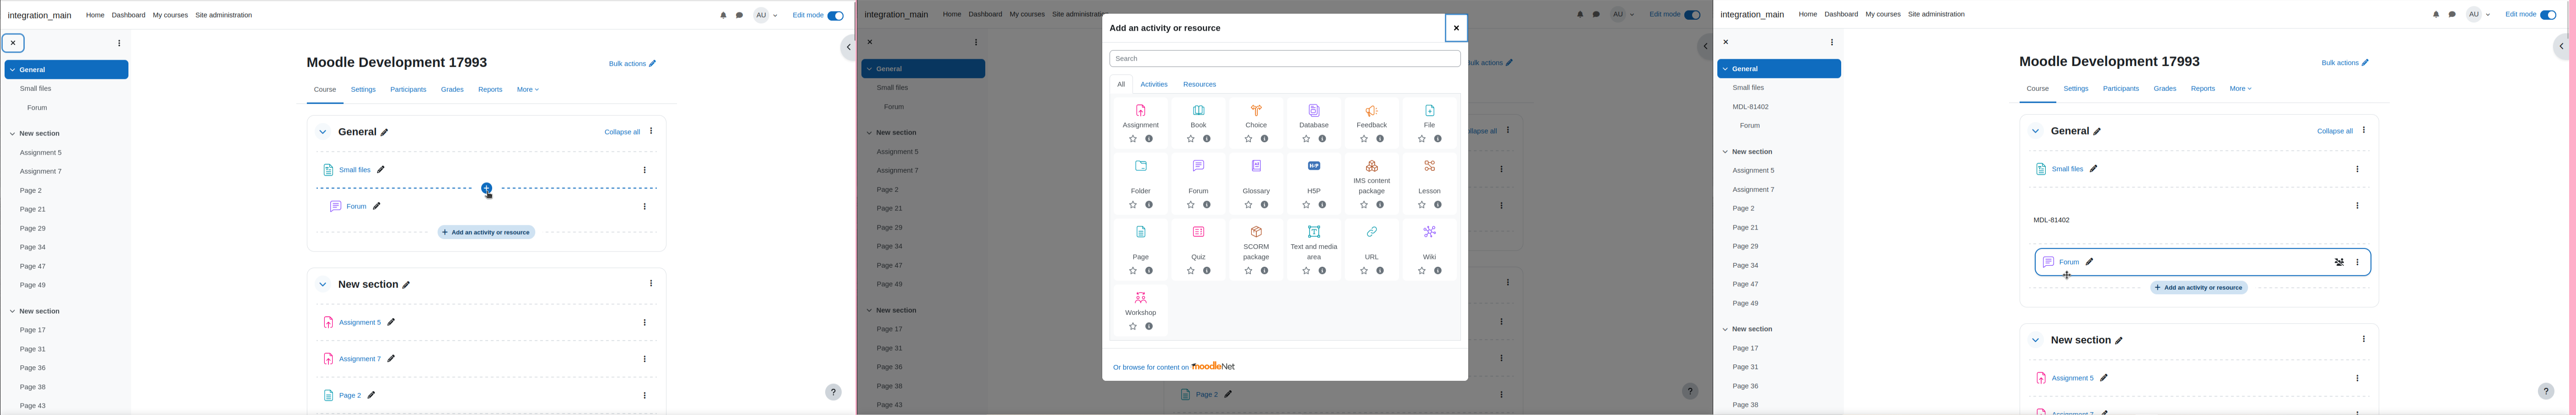Star the Quiz activity as favourite
The image size is (2576, 415).
(1190, 271)
